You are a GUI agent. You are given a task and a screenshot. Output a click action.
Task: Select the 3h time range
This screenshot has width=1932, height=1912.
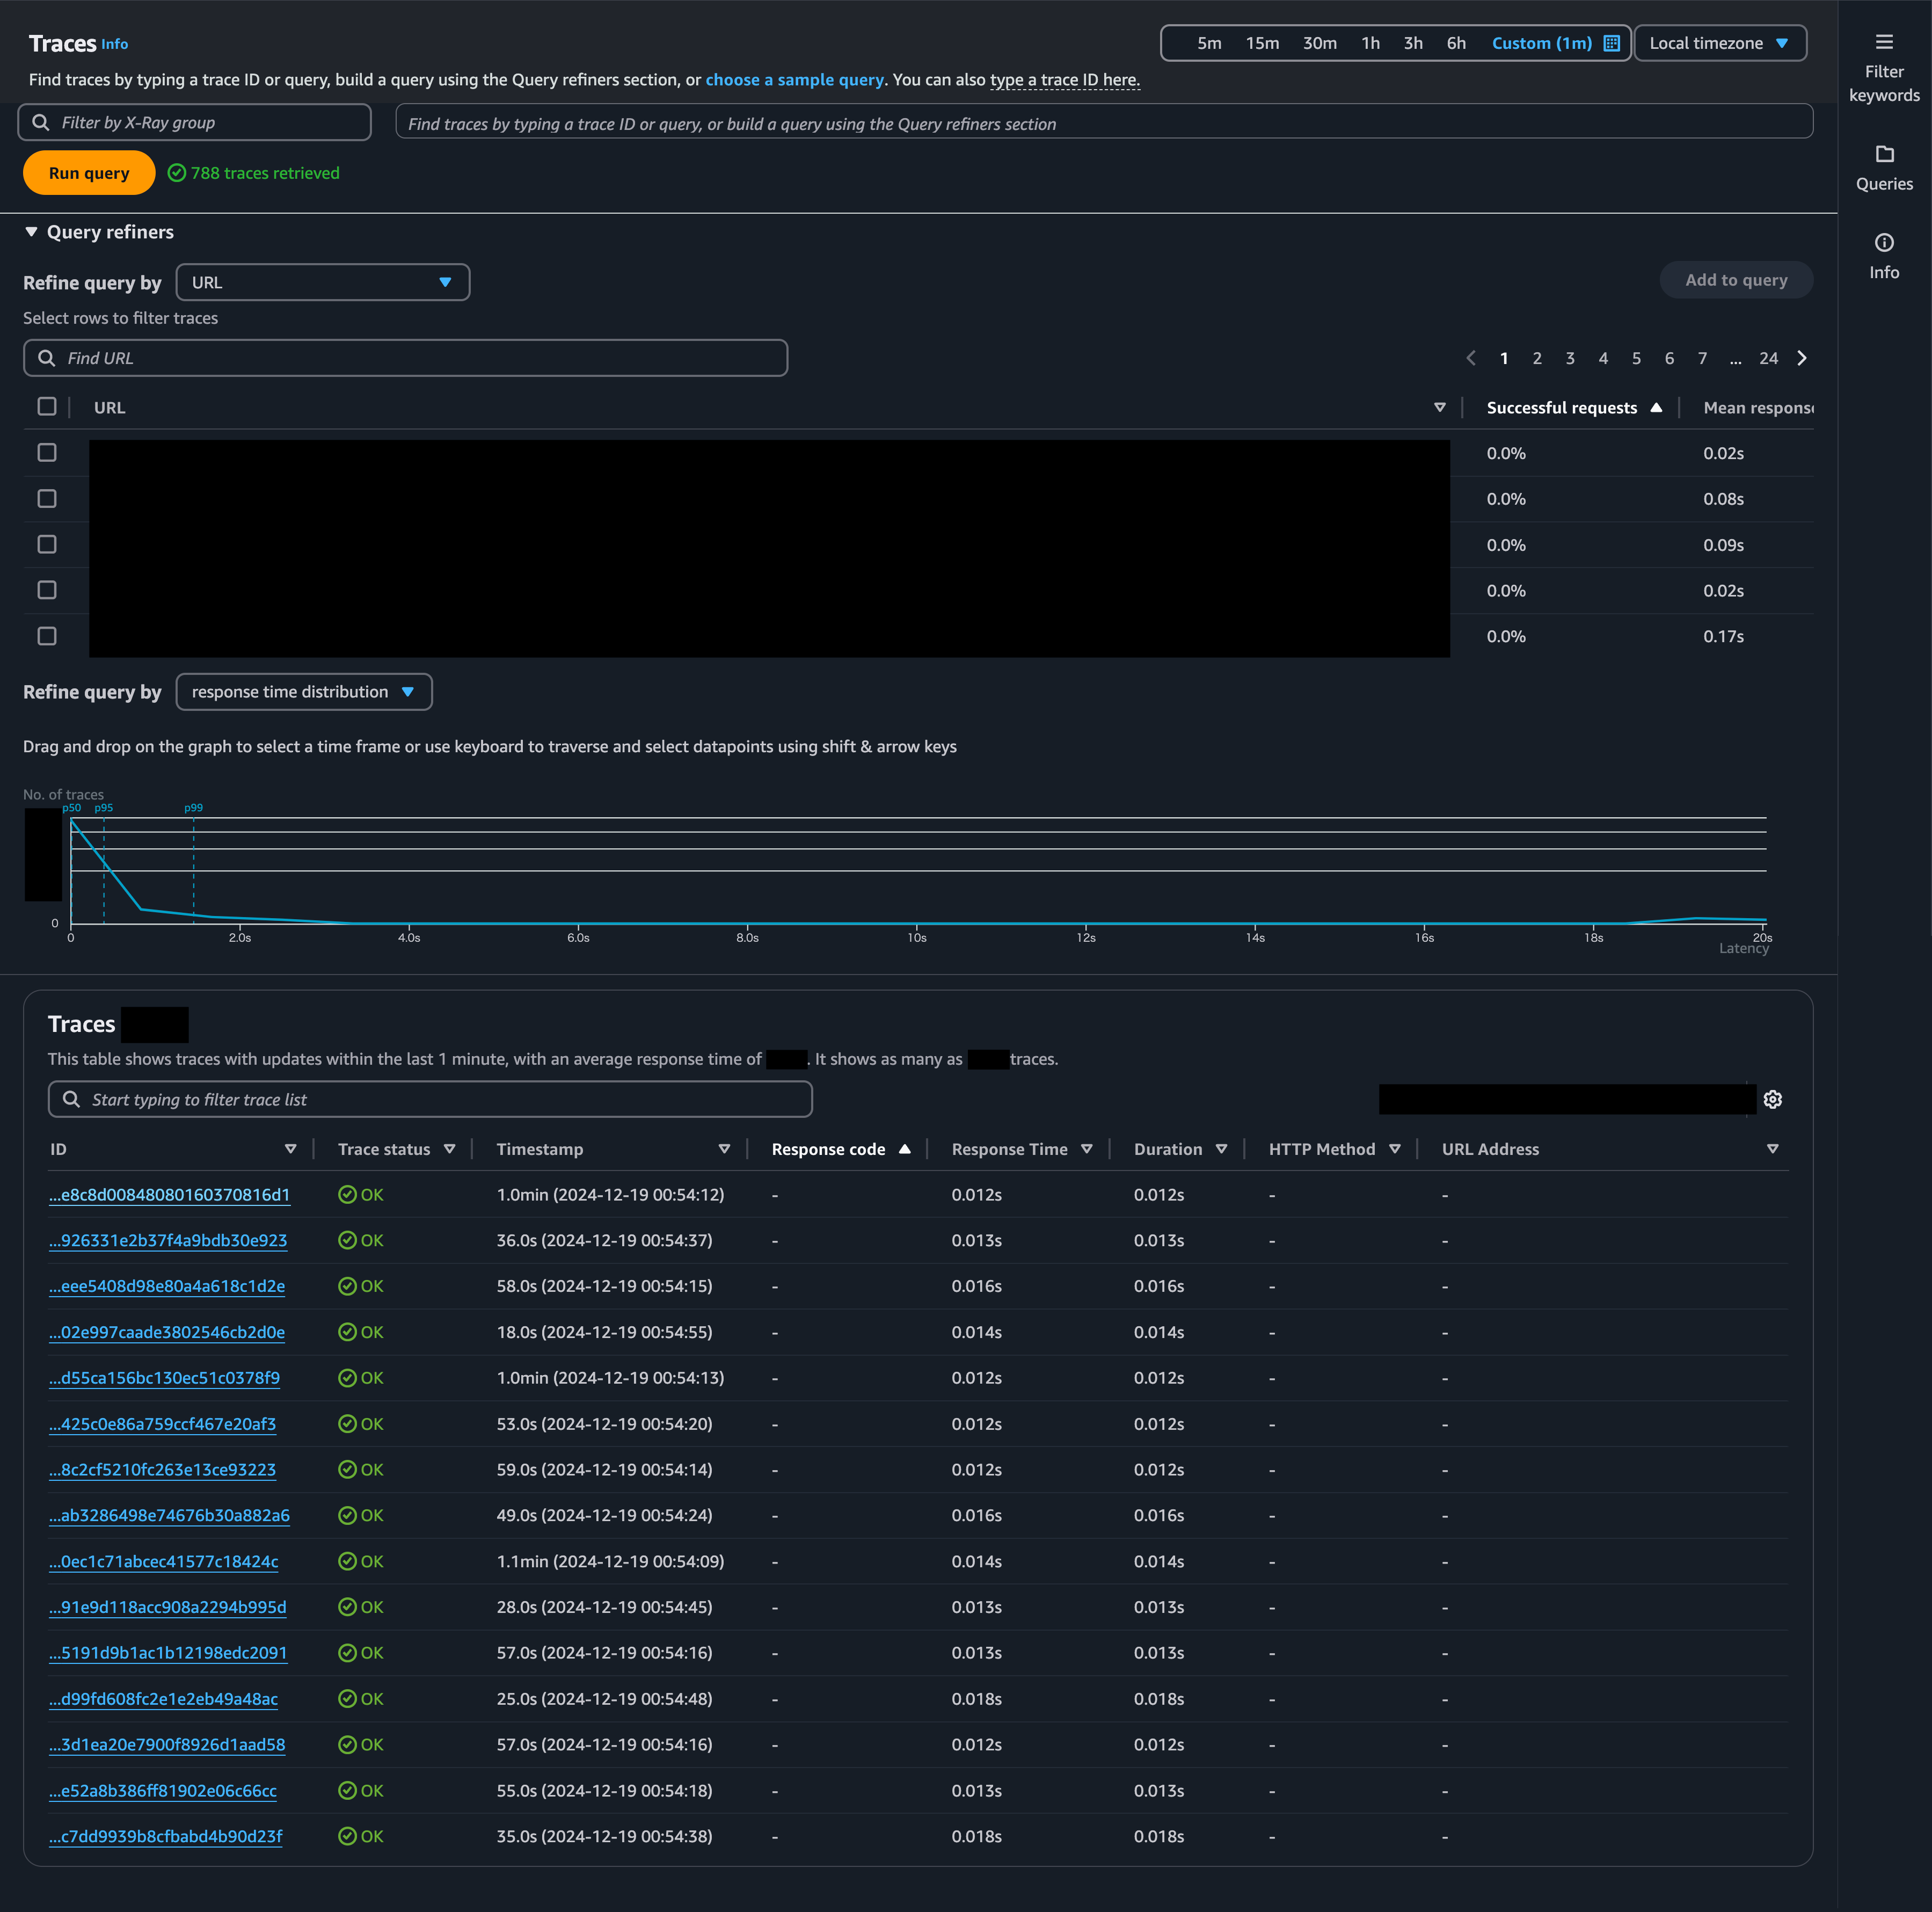coord(1413,43)
